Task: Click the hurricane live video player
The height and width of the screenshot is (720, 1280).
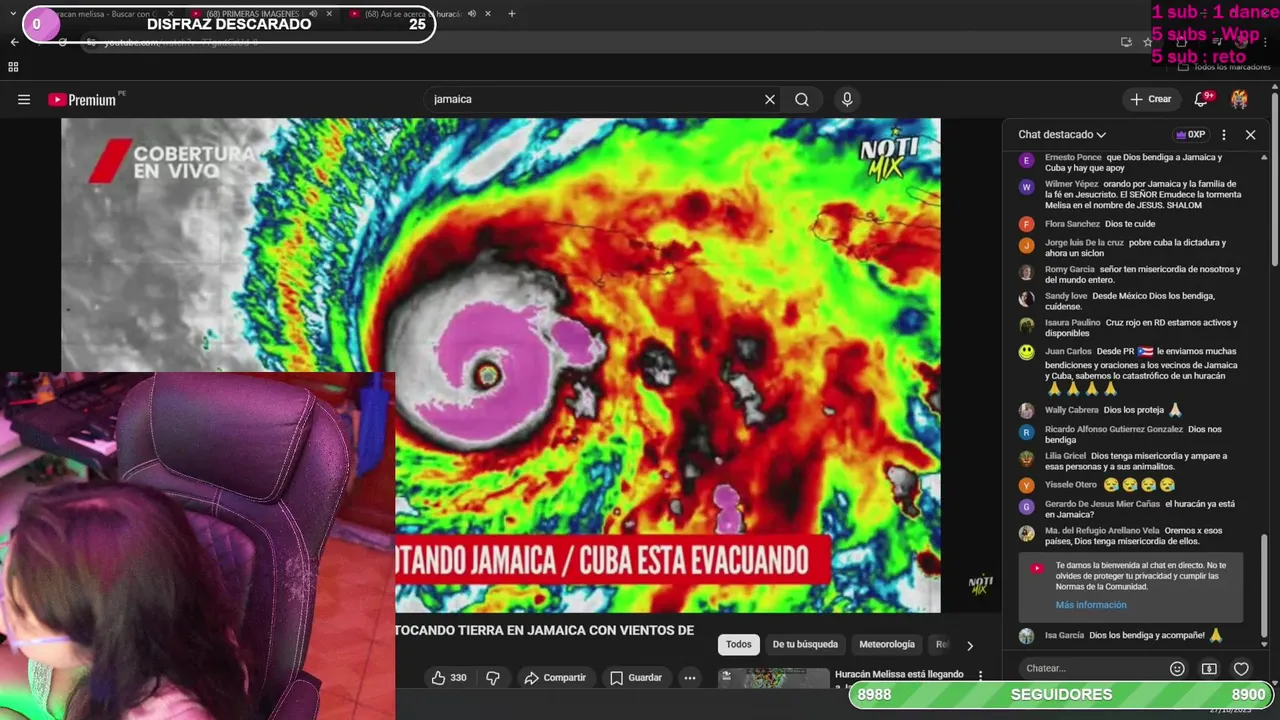Action: [x=500, y=365]
